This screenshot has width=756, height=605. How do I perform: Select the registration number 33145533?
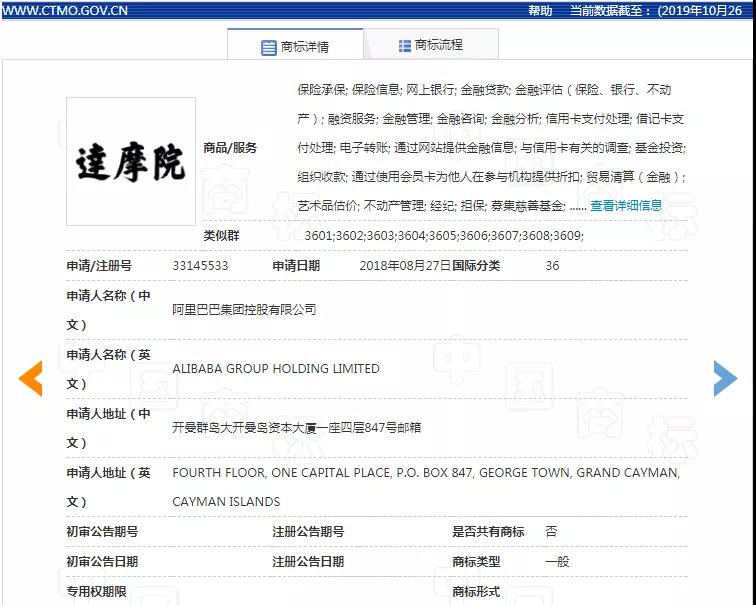(200, 266)
